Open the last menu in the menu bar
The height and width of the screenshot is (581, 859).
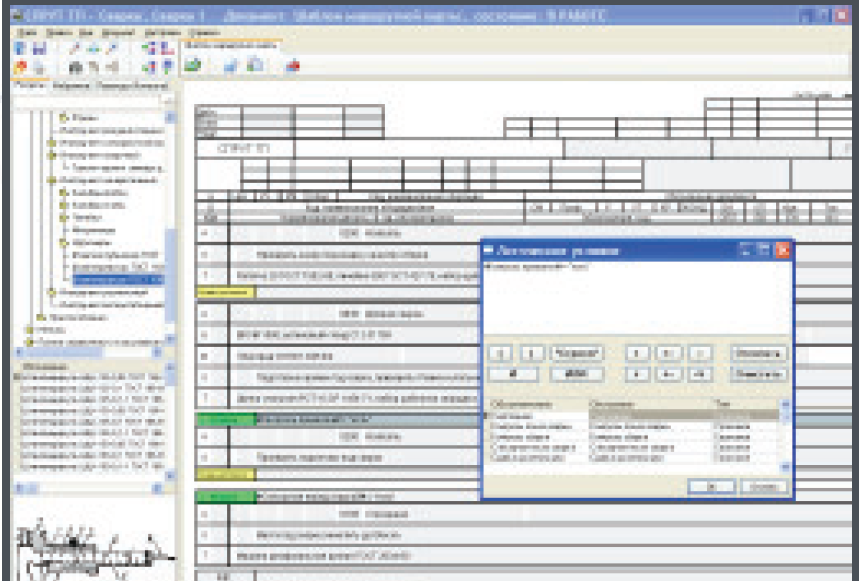tap(204, 33)
